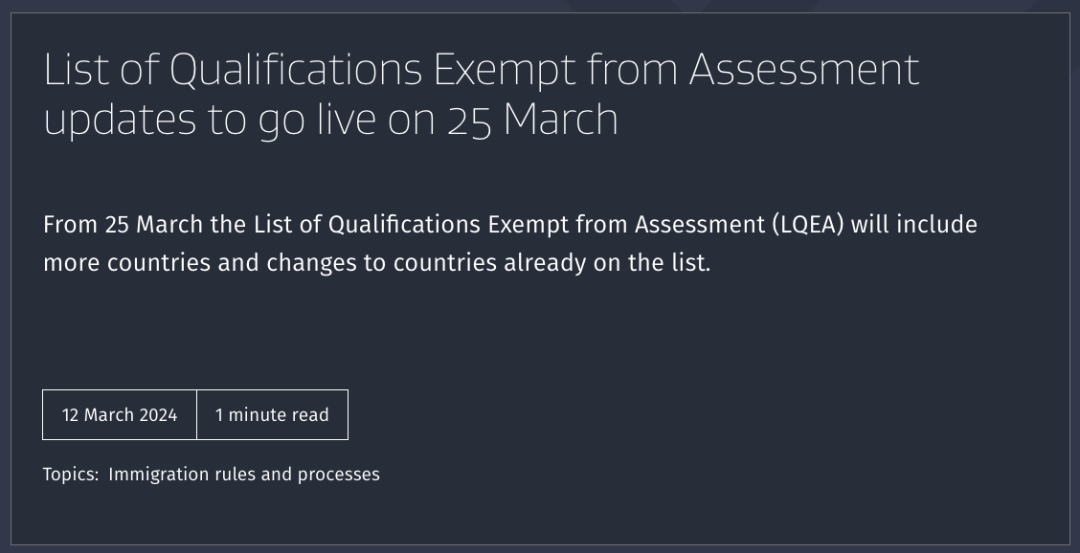
Task: Open the Immigration rules and processes topic link
Action: click(244, 474)
